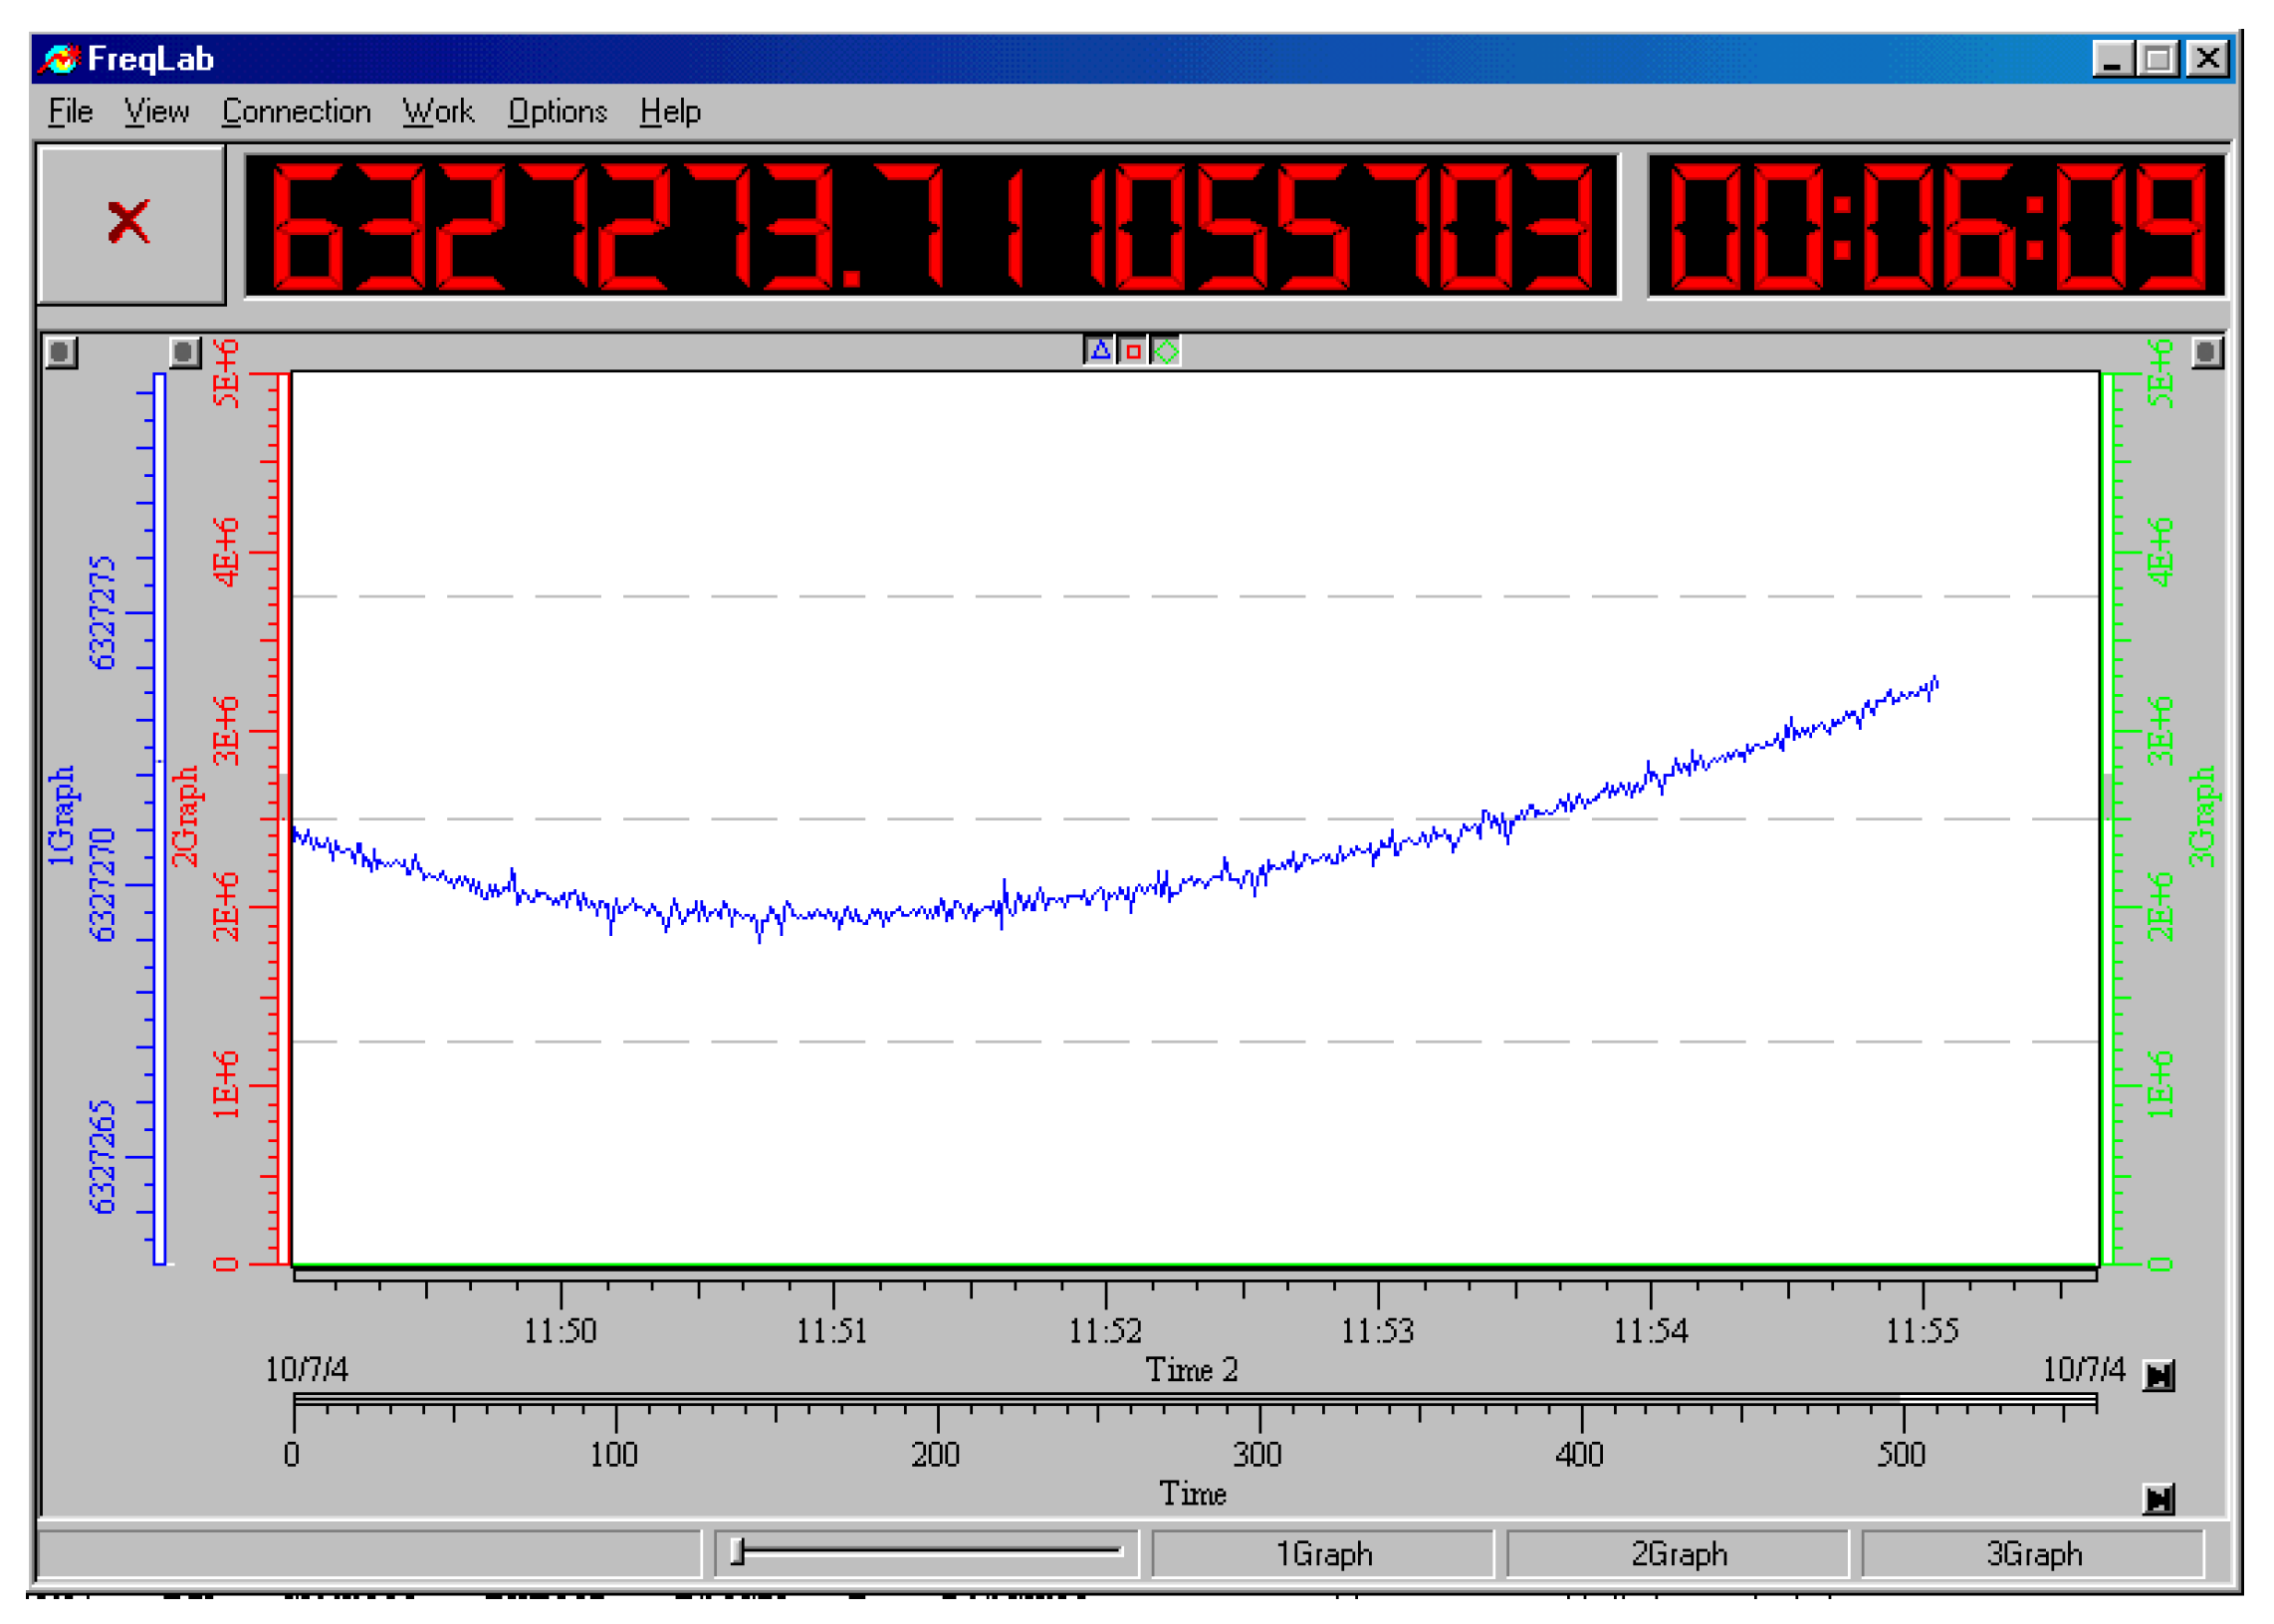Click end-jump icon beside Time 2 axis
This screenshot has width=2274, height=1624.
(2159, 1376)
